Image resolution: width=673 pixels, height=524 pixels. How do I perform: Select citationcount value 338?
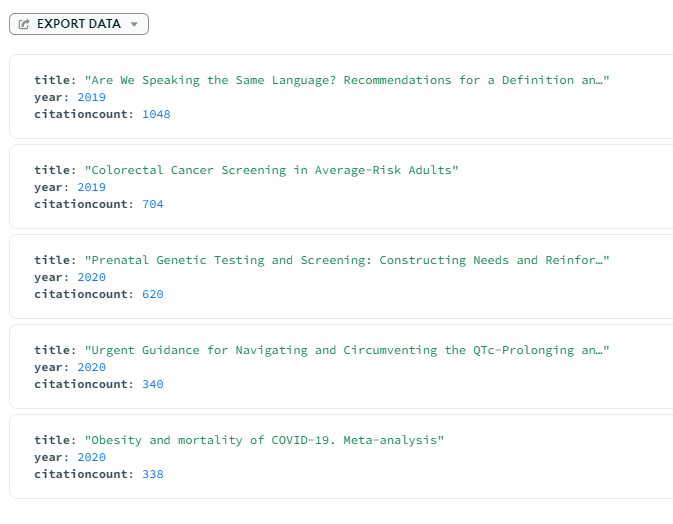pos(153,475)
